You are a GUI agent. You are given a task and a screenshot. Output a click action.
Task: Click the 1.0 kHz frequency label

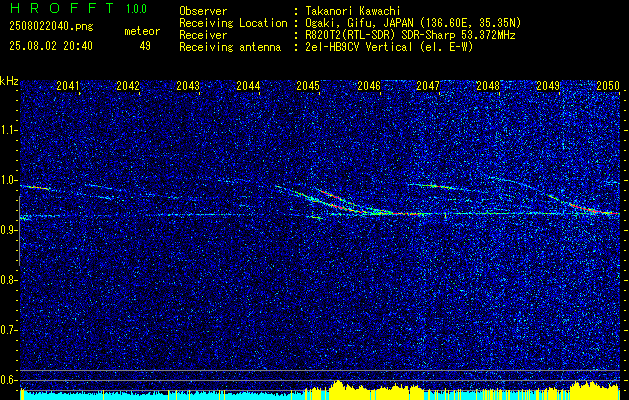coord(9,180)
